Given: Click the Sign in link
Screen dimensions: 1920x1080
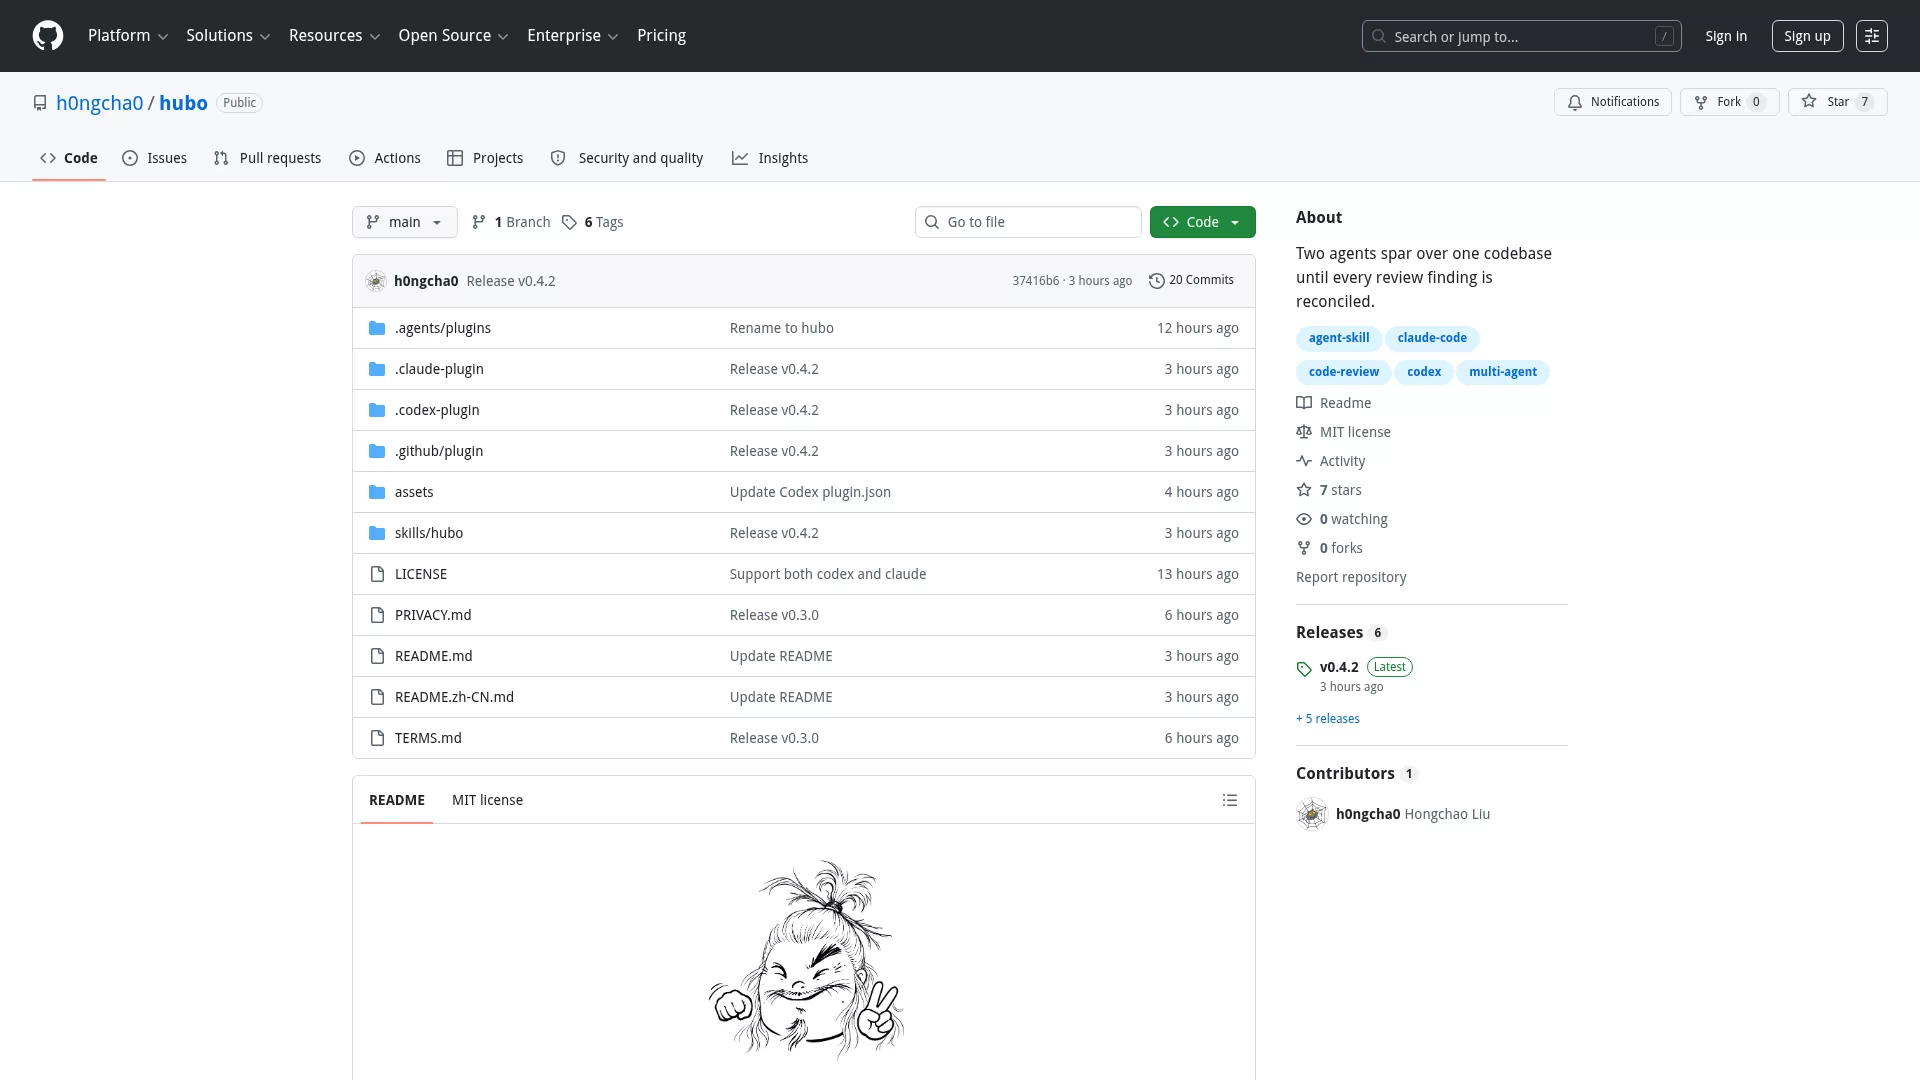Looking at the screenshot, I should click(1726, 36).
